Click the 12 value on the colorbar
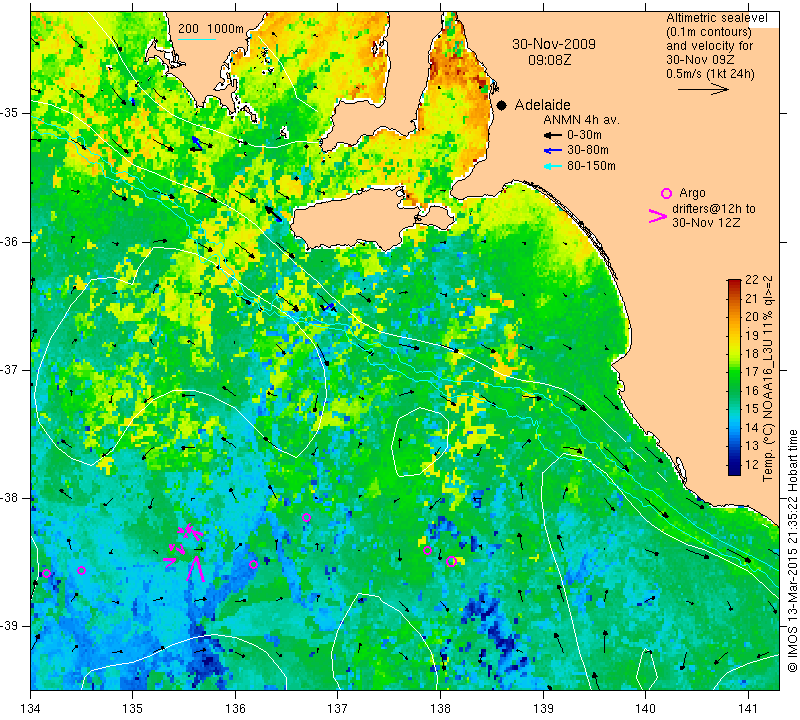This screenshot has height=720, width=800. point(752,464)
